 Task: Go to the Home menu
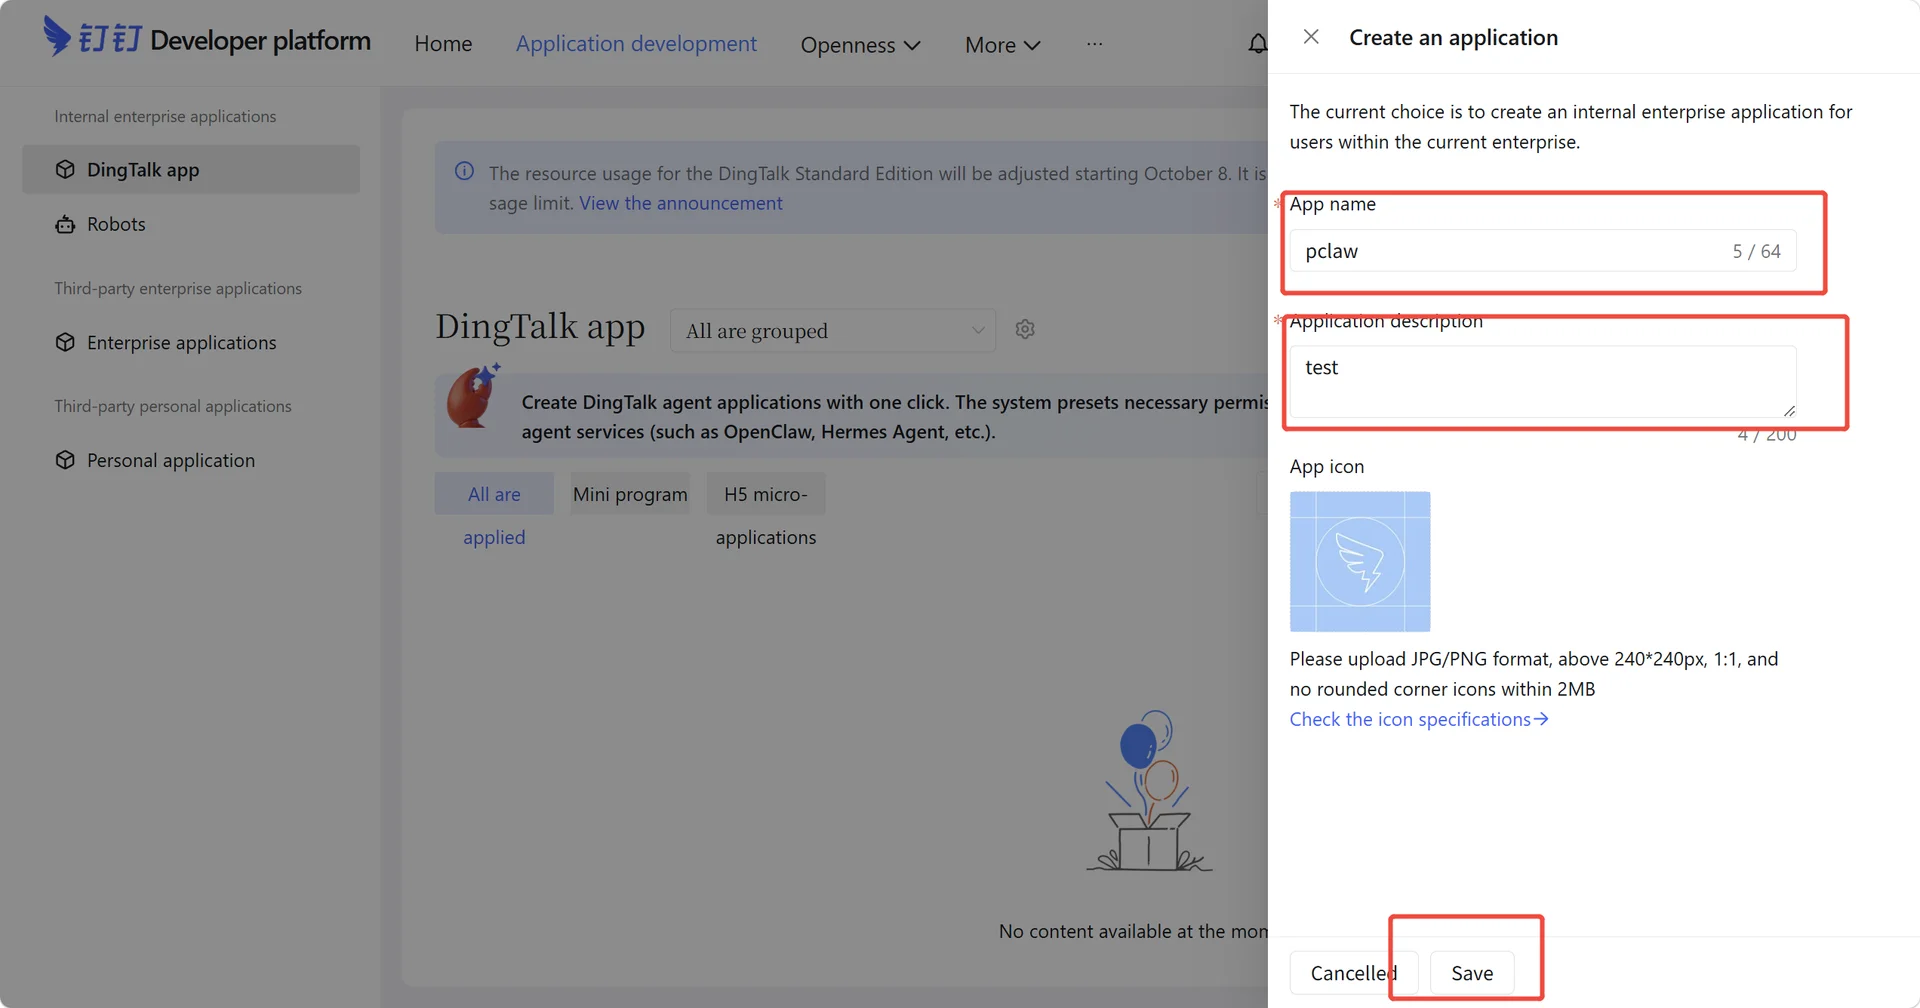coord(443,44)
